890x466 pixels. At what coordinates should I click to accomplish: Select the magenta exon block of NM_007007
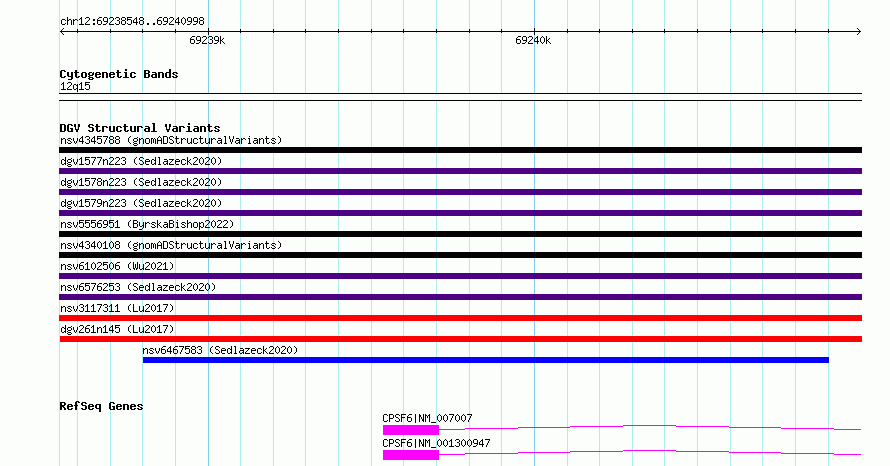pos(410,430)
